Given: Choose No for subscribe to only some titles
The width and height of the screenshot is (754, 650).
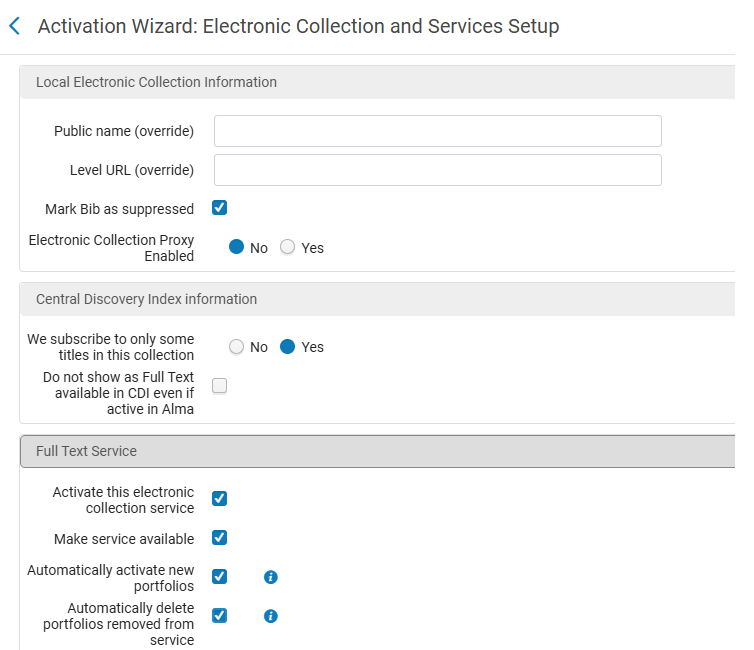Looking at the screenshot, I should (x=237, y=347).
